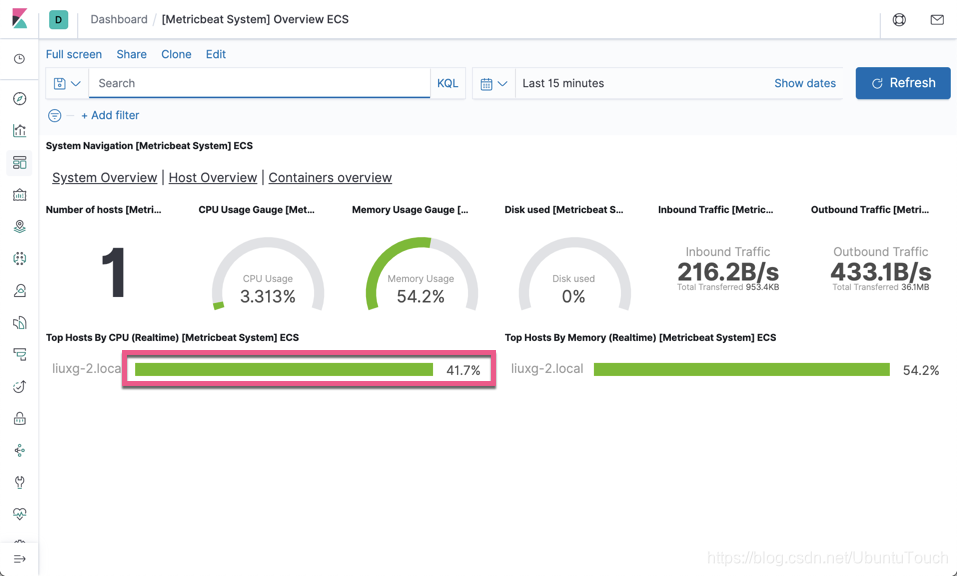
Task: Open the Visualize chart icon in sidebar
Action: (19, 131)
